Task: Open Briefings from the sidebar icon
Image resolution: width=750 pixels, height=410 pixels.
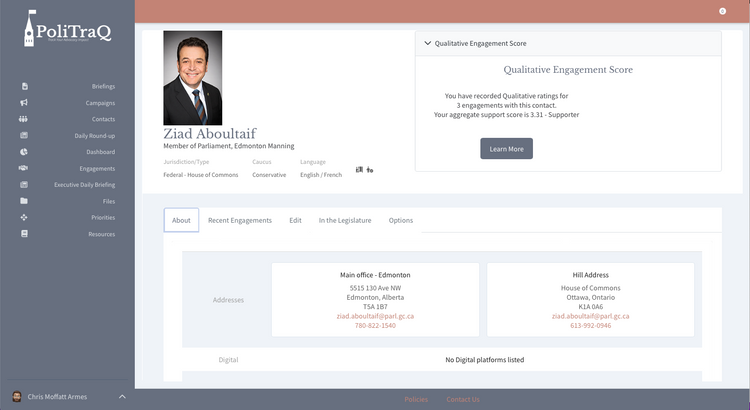Action: point(24,86)
